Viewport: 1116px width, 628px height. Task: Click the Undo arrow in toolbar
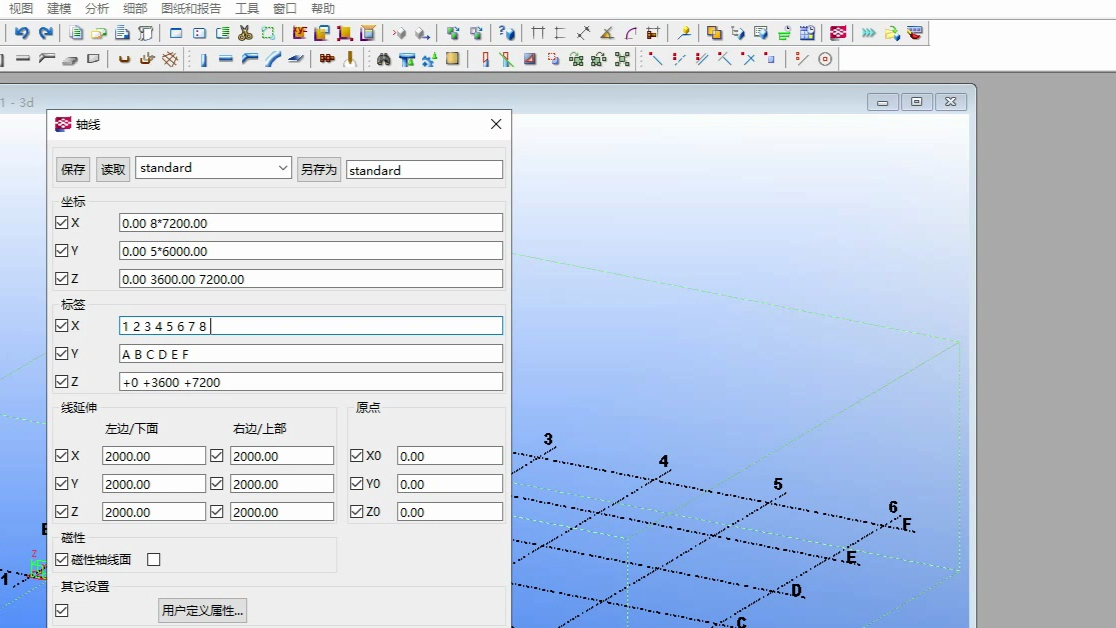(21, 33)
